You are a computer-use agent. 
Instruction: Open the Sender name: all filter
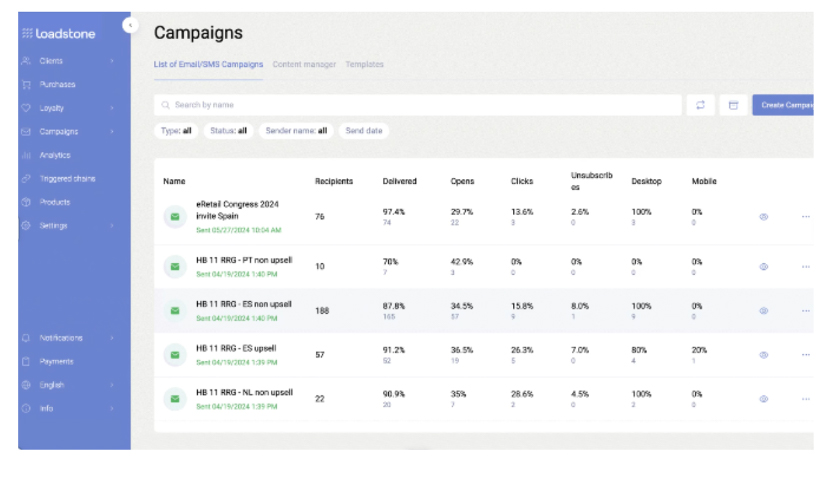click(x=296, y=131)
